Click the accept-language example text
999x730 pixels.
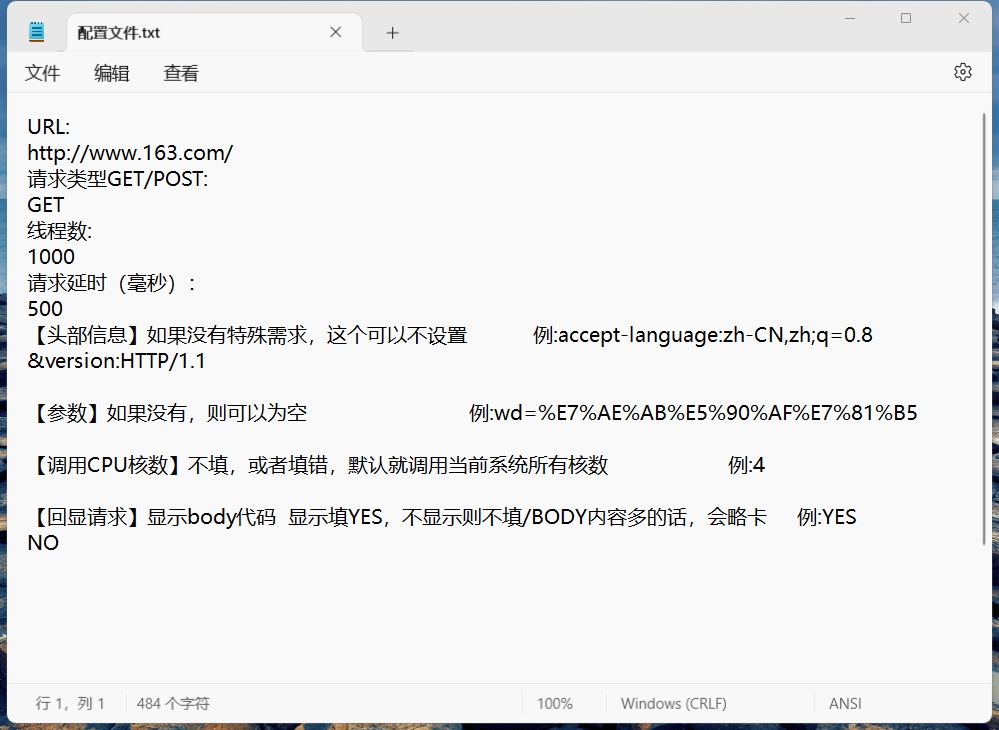tap(715, 335)
